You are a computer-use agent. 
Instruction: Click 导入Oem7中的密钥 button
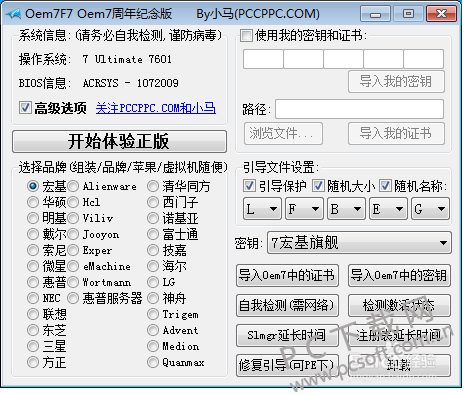click(399, 275)
